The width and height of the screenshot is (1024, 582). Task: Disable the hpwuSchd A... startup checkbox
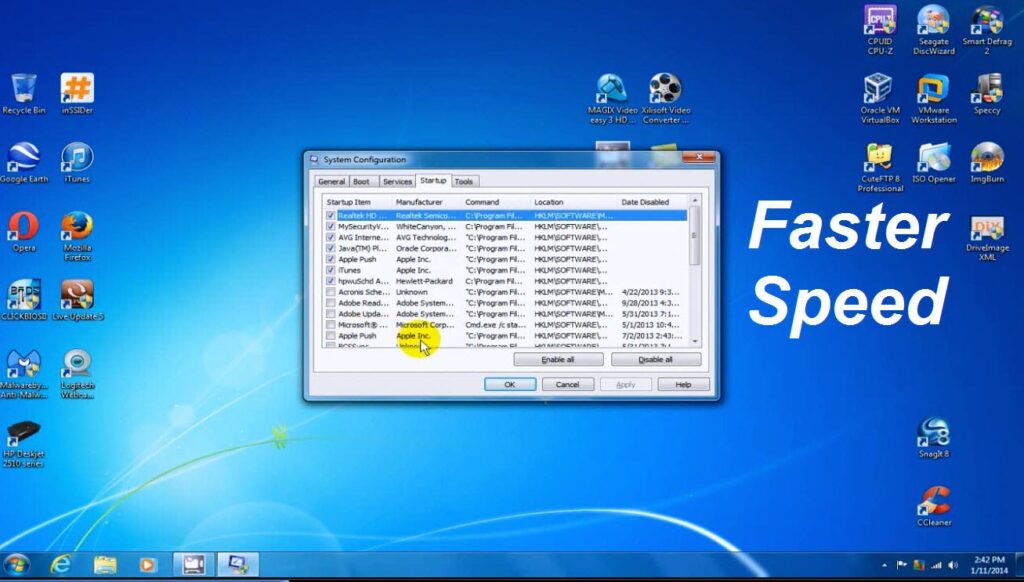click(330, 281)
